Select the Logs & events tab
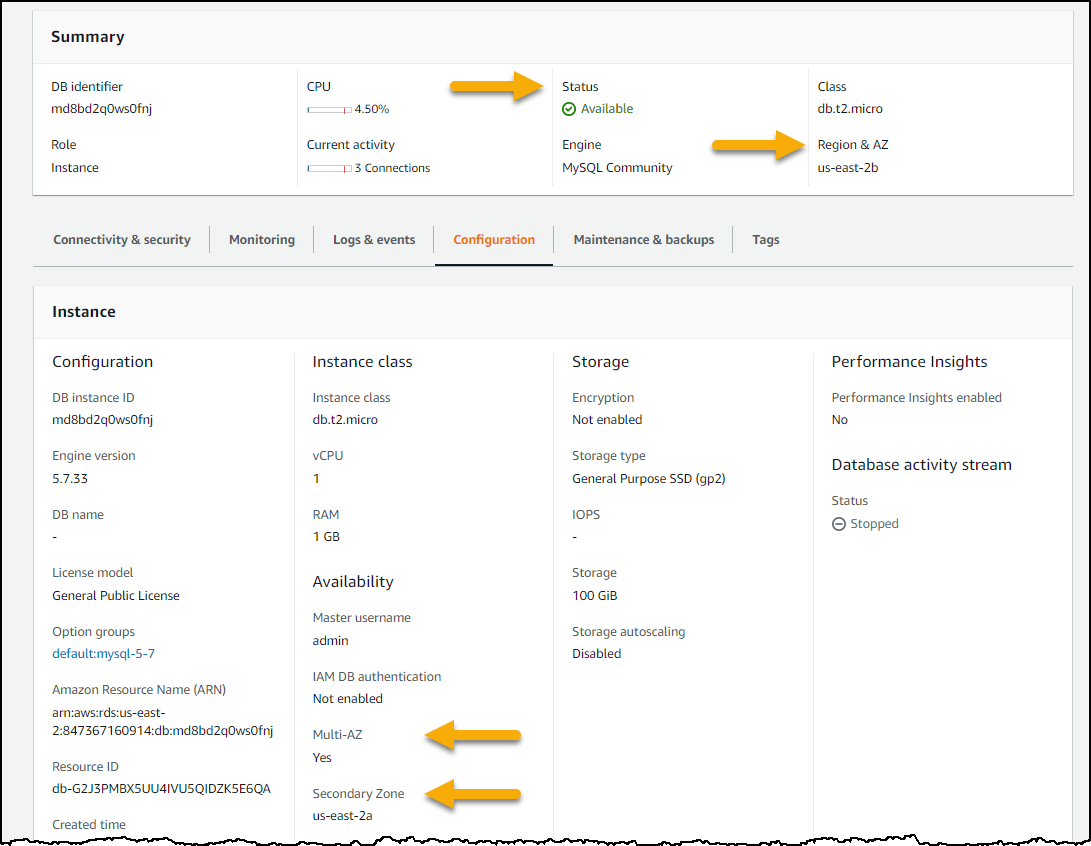The height and width of the screenshot is (846, 1091). pyautogui.click(x=374, y=240)
